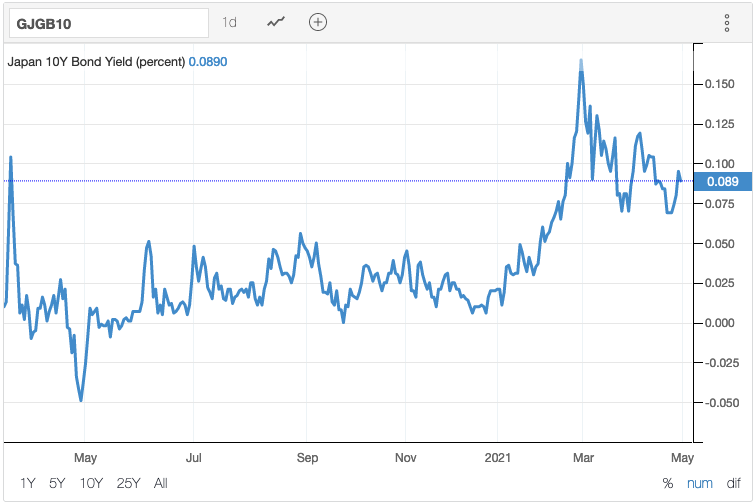This screenshot has width=754, height=504.
Task: Show the 10Y time range
Action: (x=91, y=483)
